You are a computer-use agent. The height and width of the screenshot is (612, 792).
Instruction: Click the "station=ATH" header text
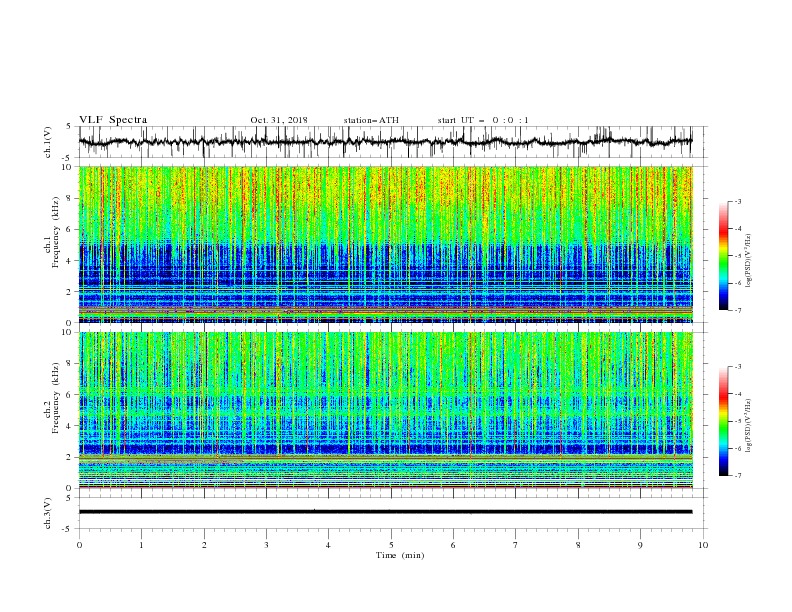pos(371,120)
